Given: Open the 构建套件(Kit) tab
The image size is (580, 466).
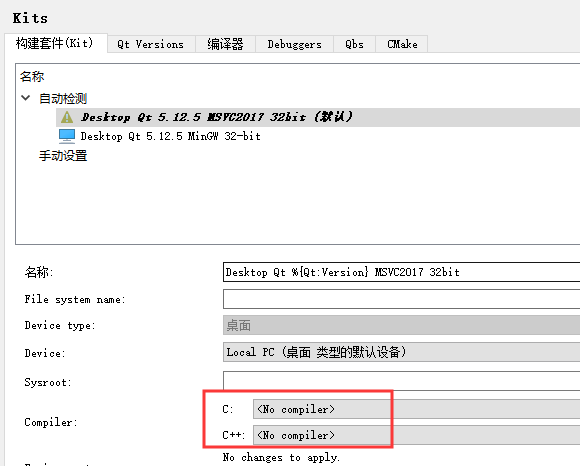Looking at the screenshot, I should click(55, 43).
